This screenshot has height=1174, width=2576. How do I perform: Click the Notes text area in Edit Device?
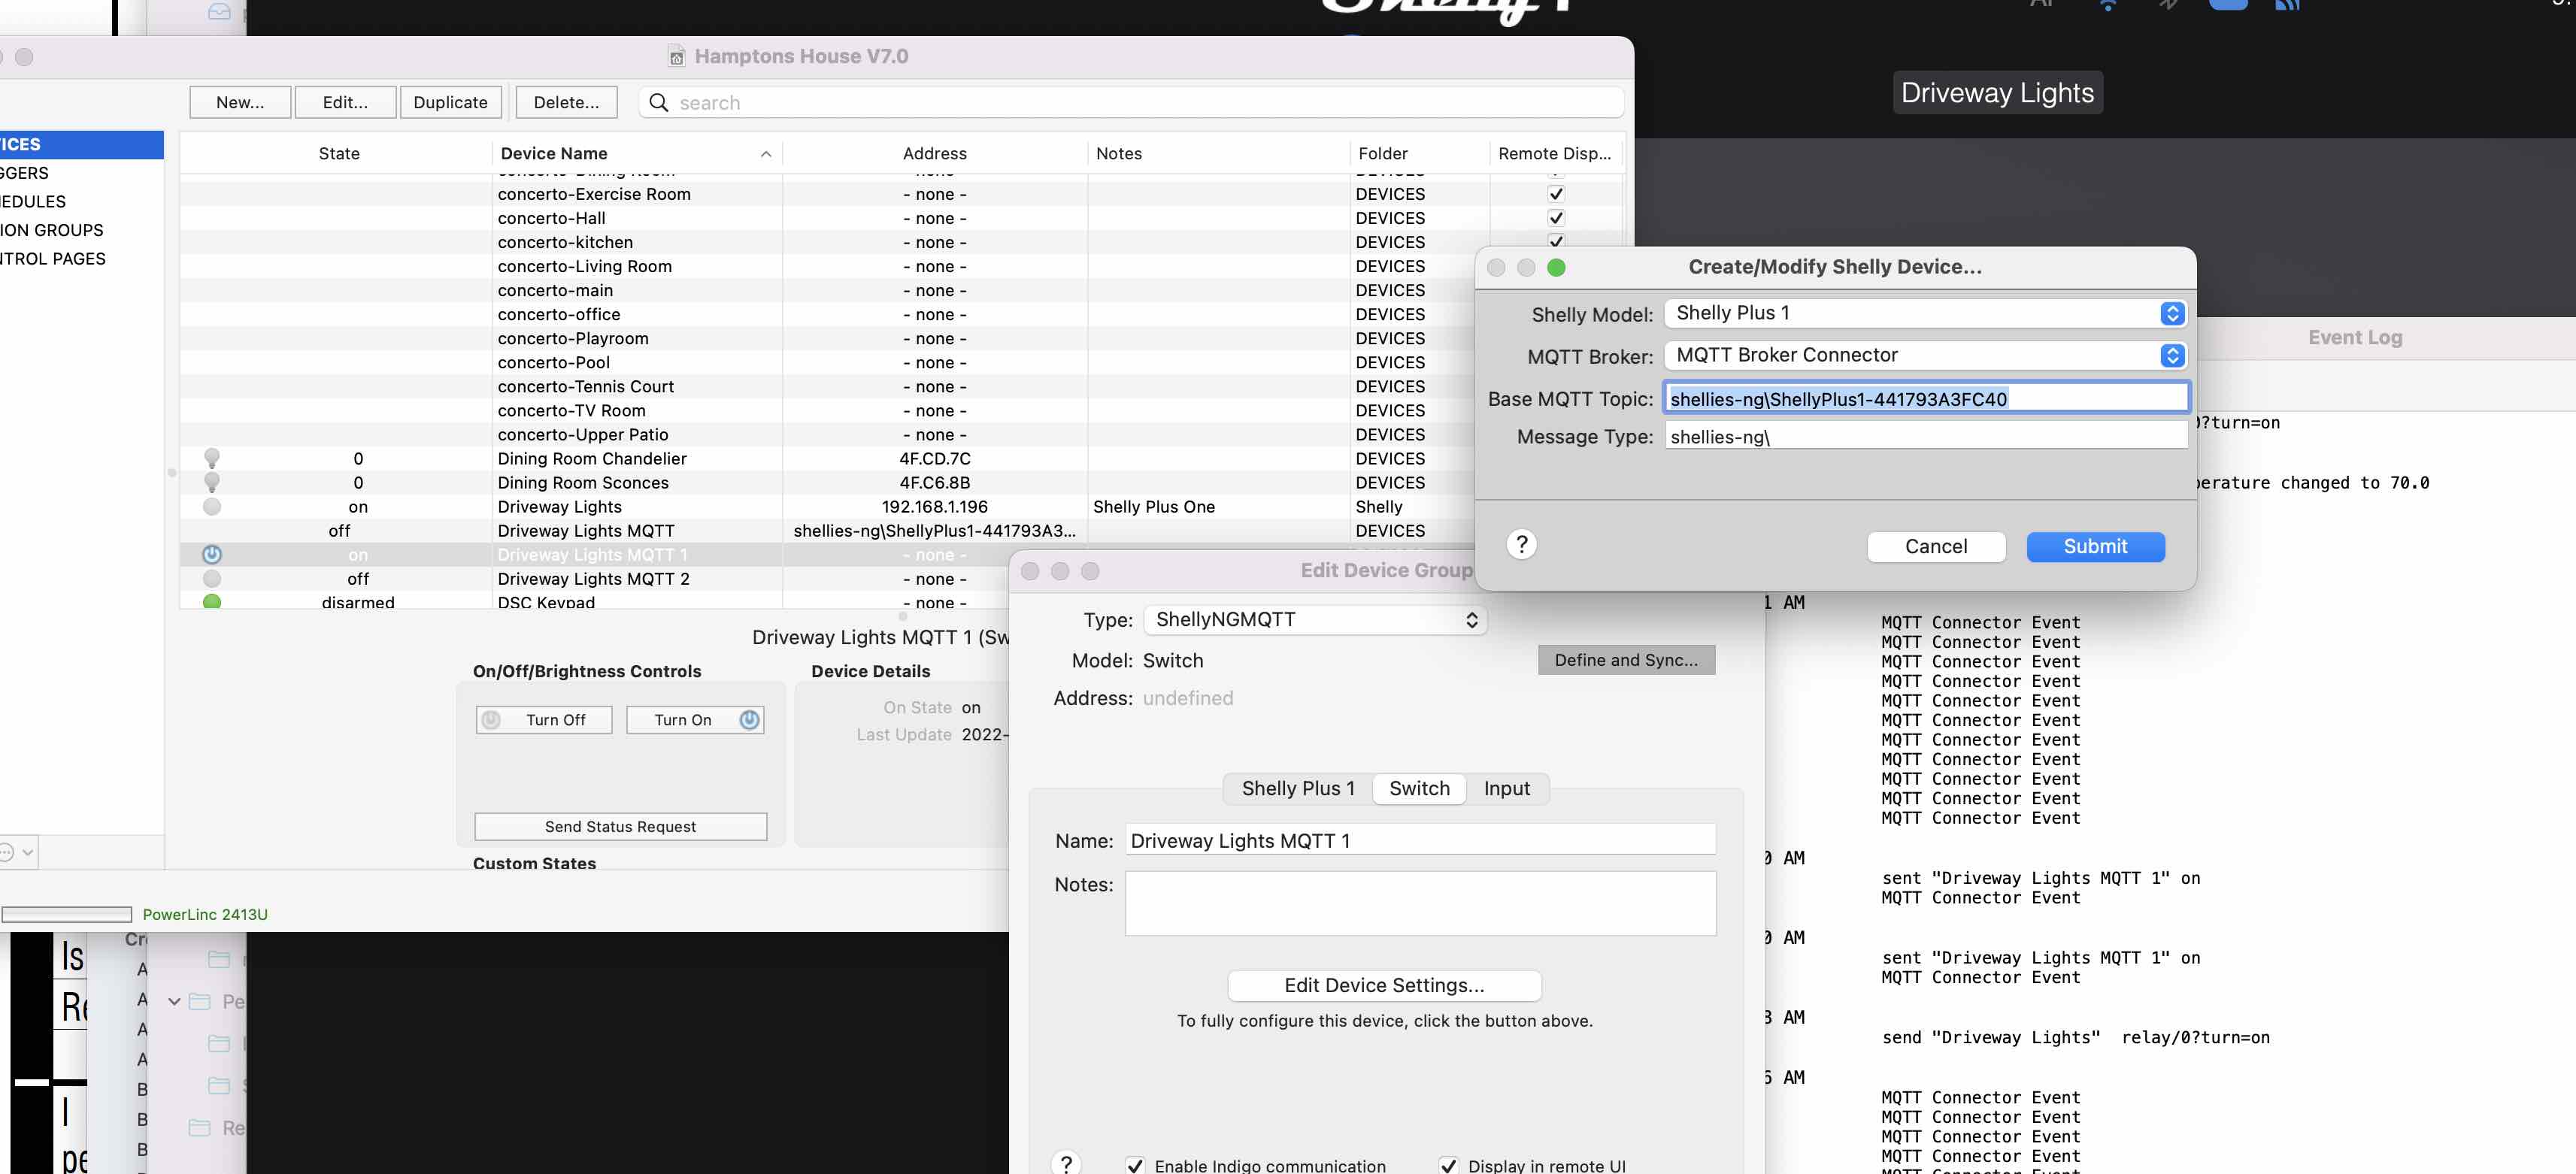tap(1420, 904)
